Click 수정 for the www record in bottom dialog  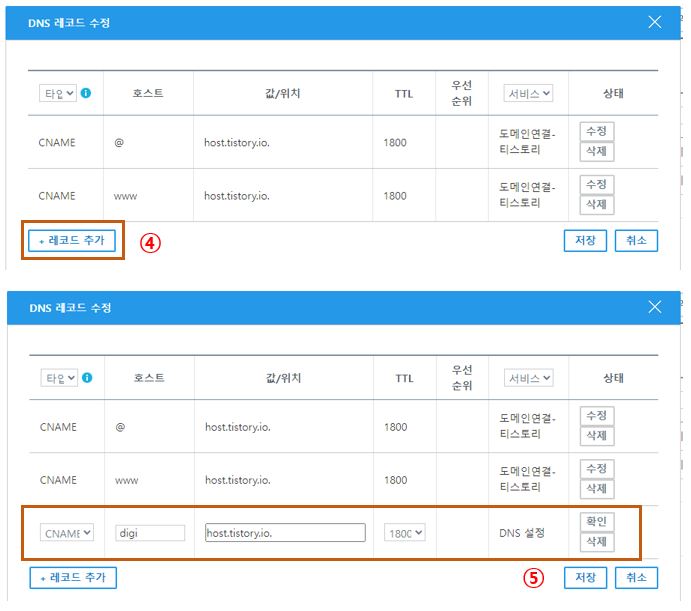pyautogui.click(x=597, y=469)
